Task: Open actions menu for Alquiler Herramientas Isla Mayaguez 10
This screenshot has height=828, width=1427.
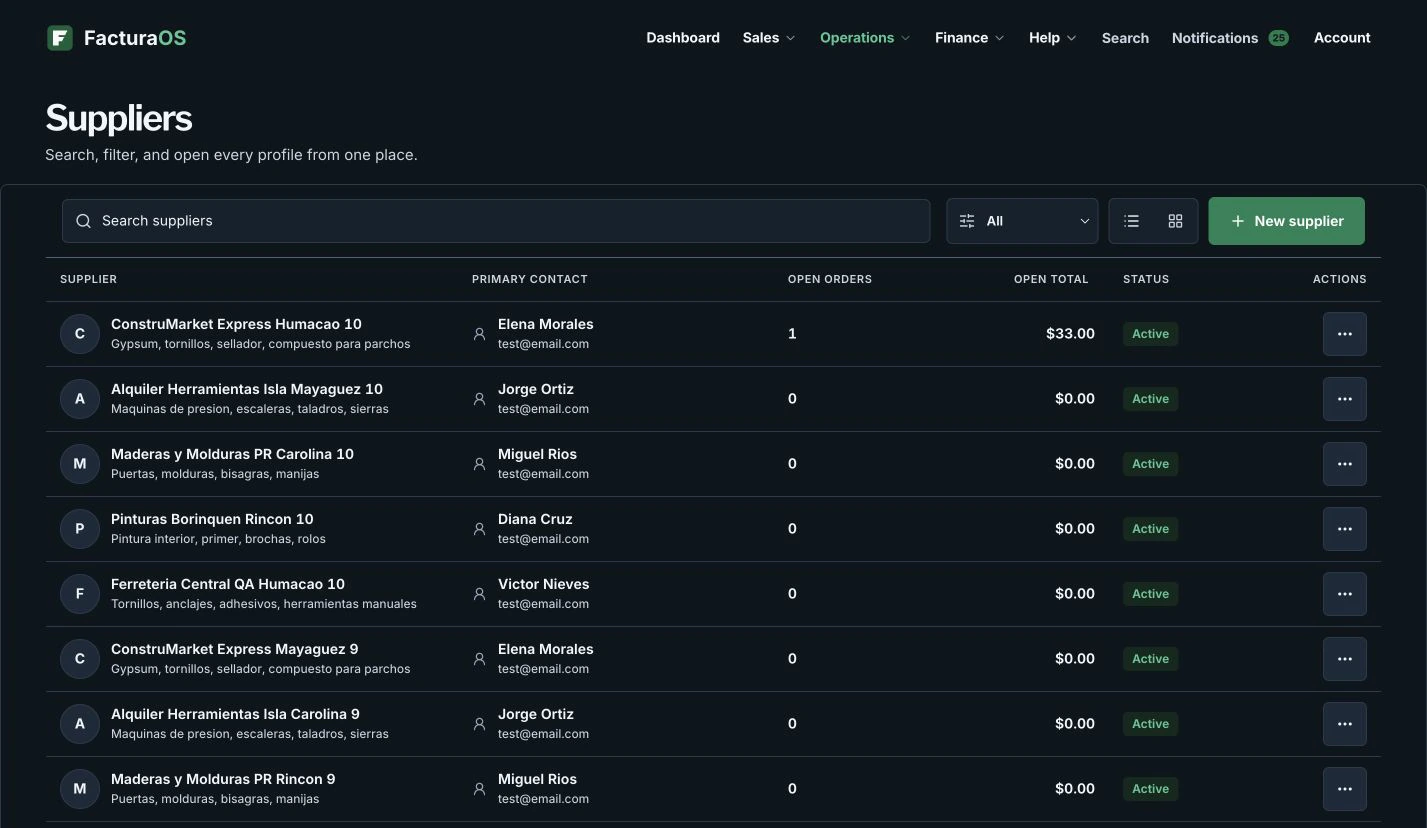Action: (x=1344, y=399)
